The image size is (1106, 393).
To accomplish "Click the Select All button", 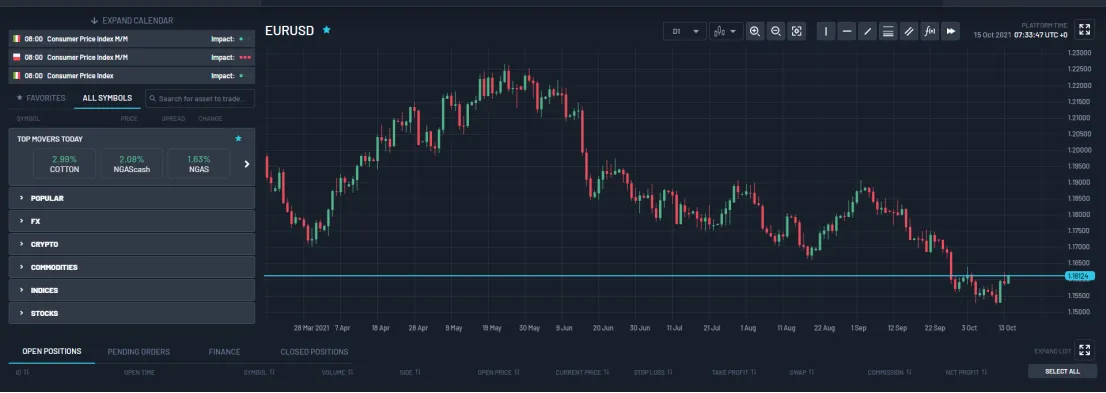I will click(1063, 371).
